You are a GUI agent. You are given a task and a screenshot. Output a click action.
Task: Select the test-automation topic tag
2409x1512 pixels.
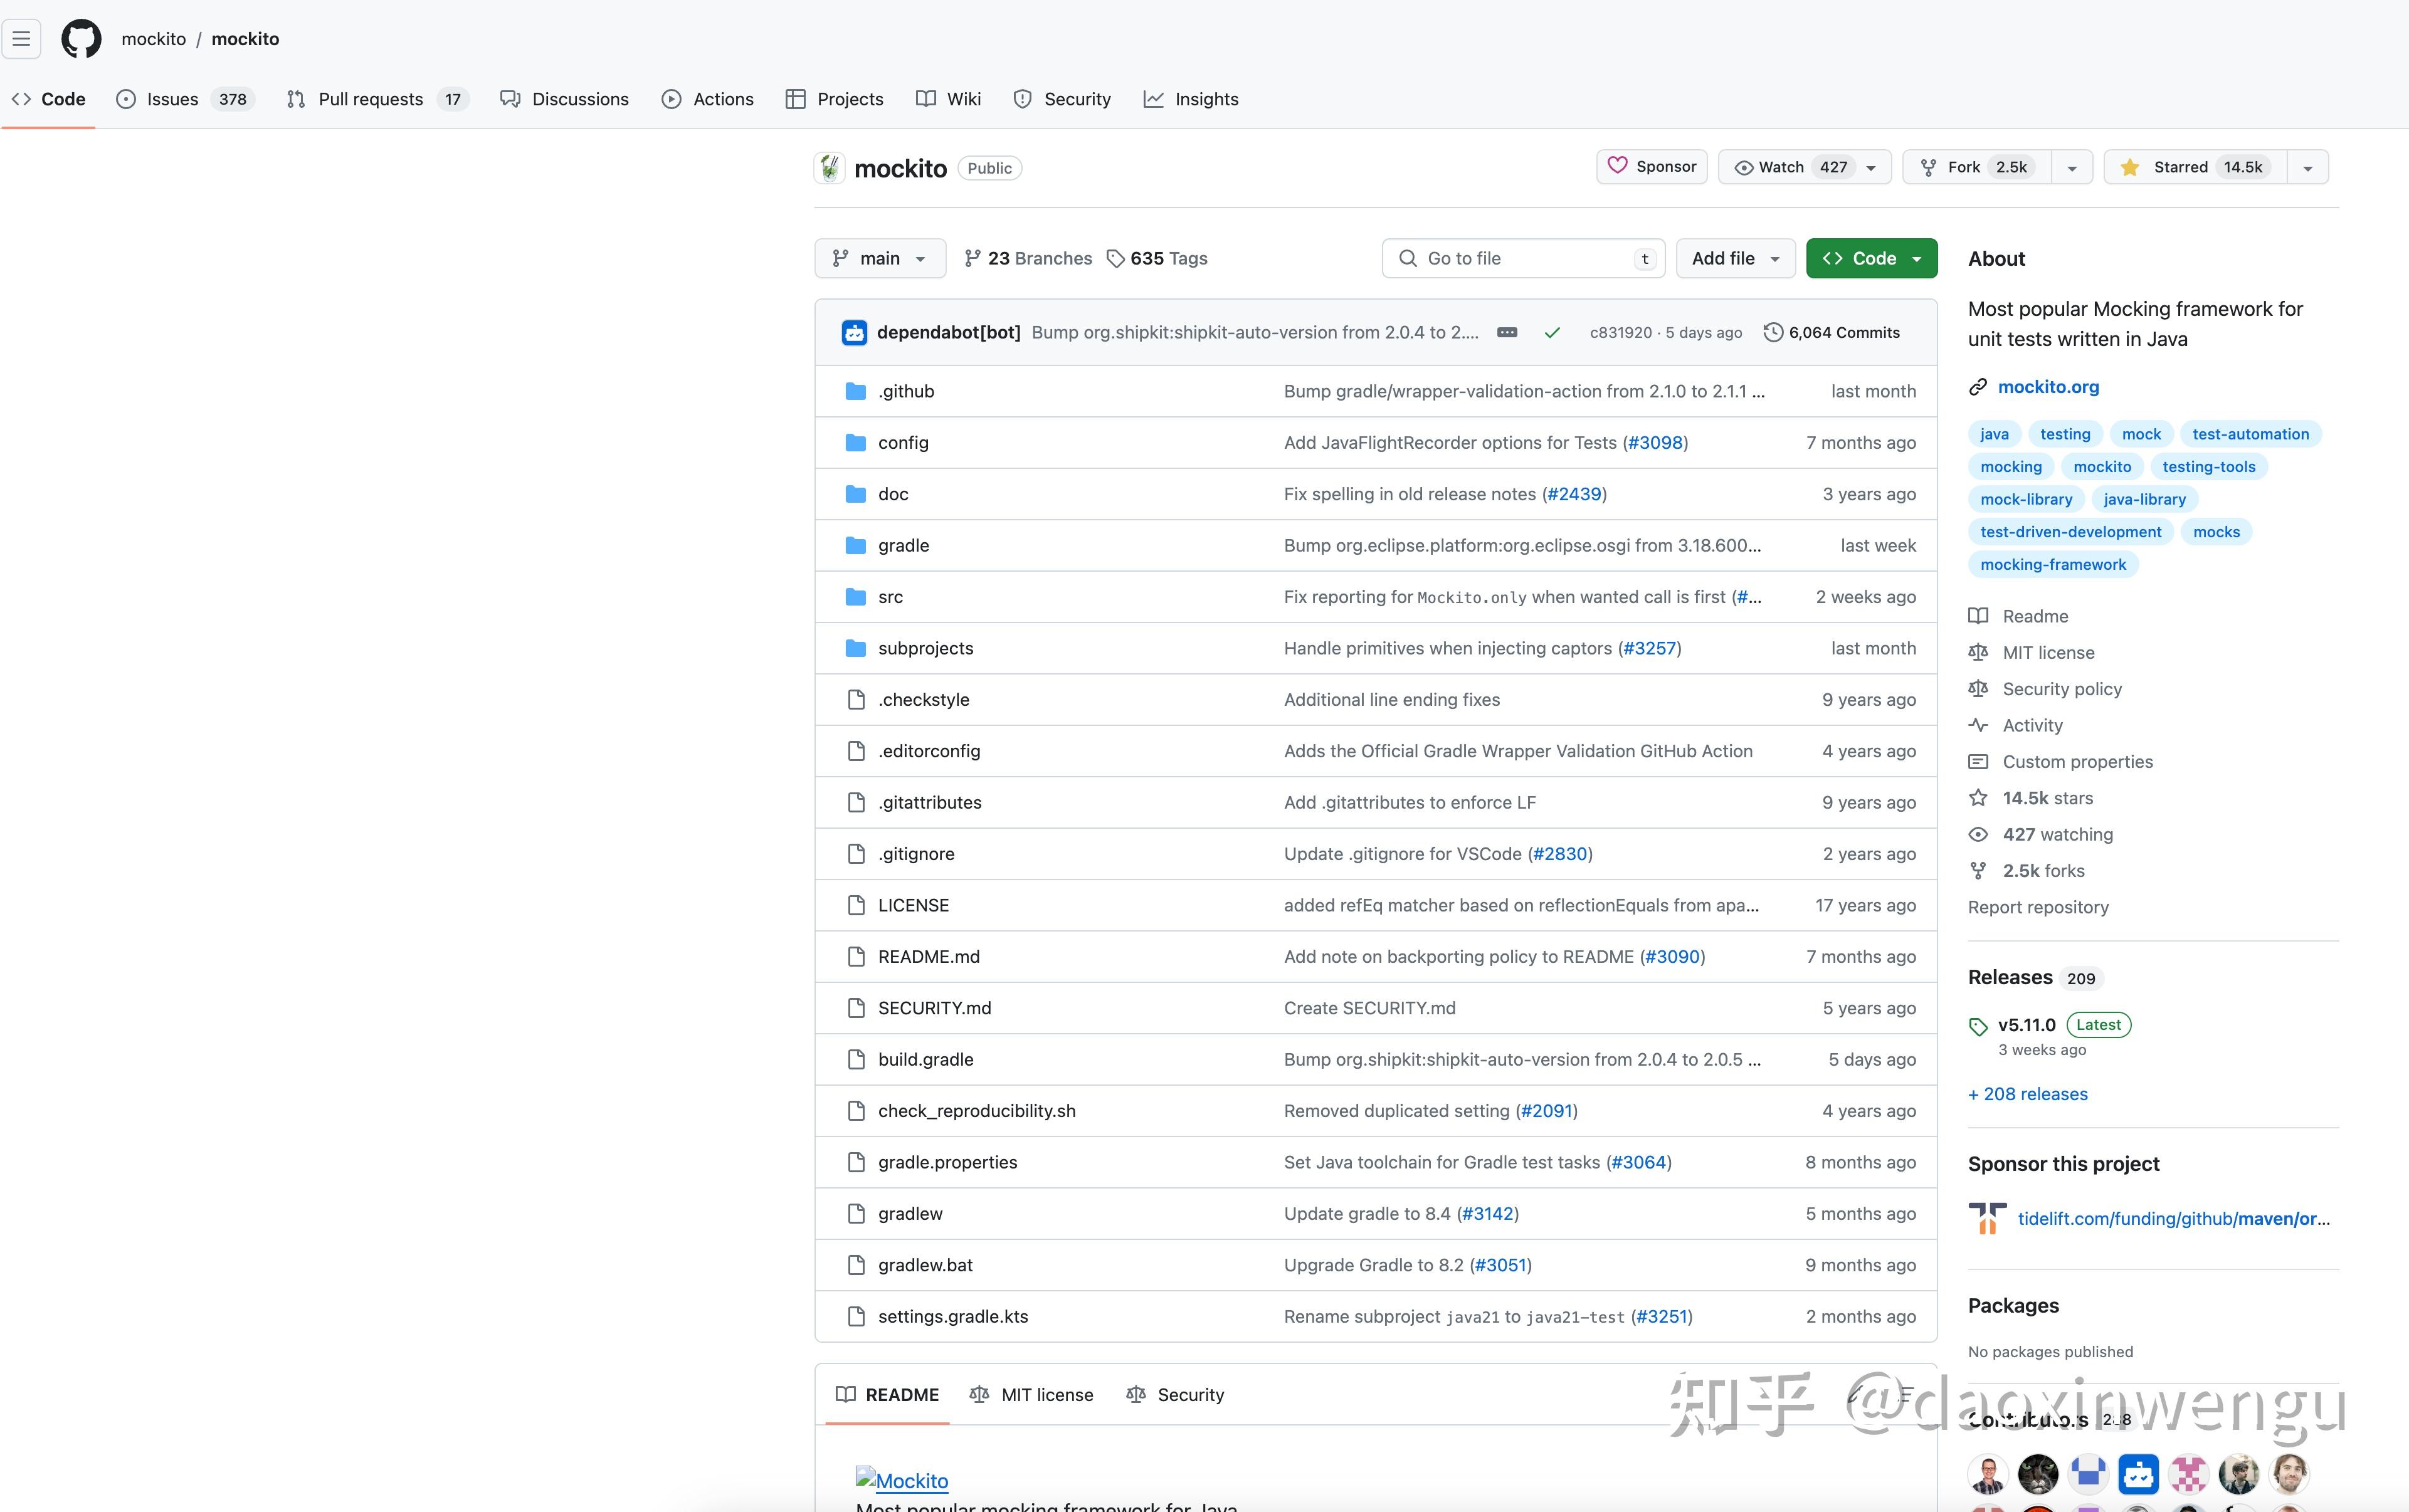click(x=2250, y=434)
